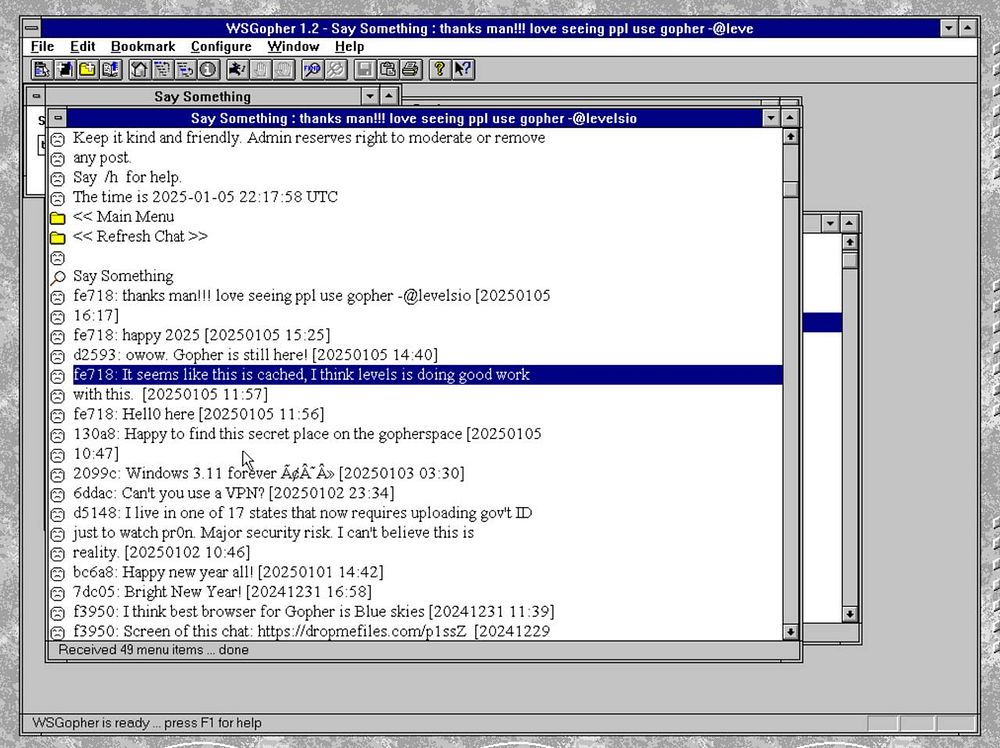Open the control menu of the background Say Something window

[x=36, y=96]
